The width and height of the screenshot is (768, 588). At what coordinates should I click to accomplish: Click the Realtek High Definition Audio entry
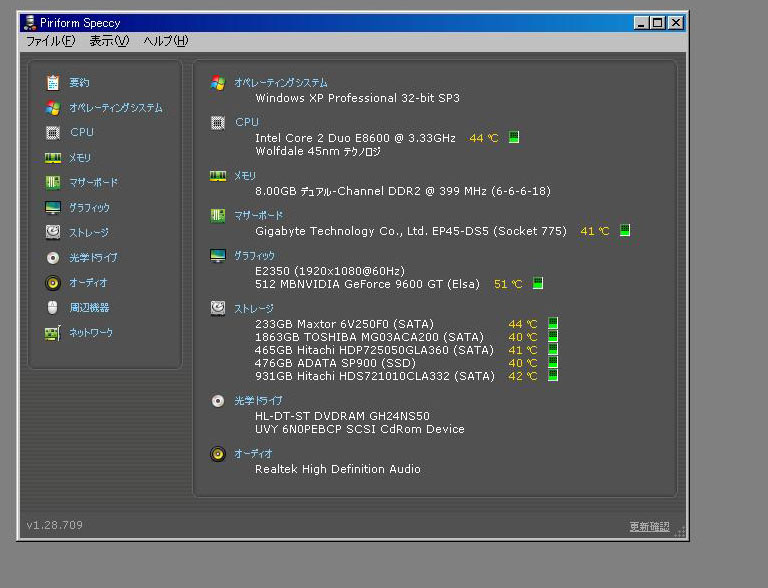[x=338, y=469]
